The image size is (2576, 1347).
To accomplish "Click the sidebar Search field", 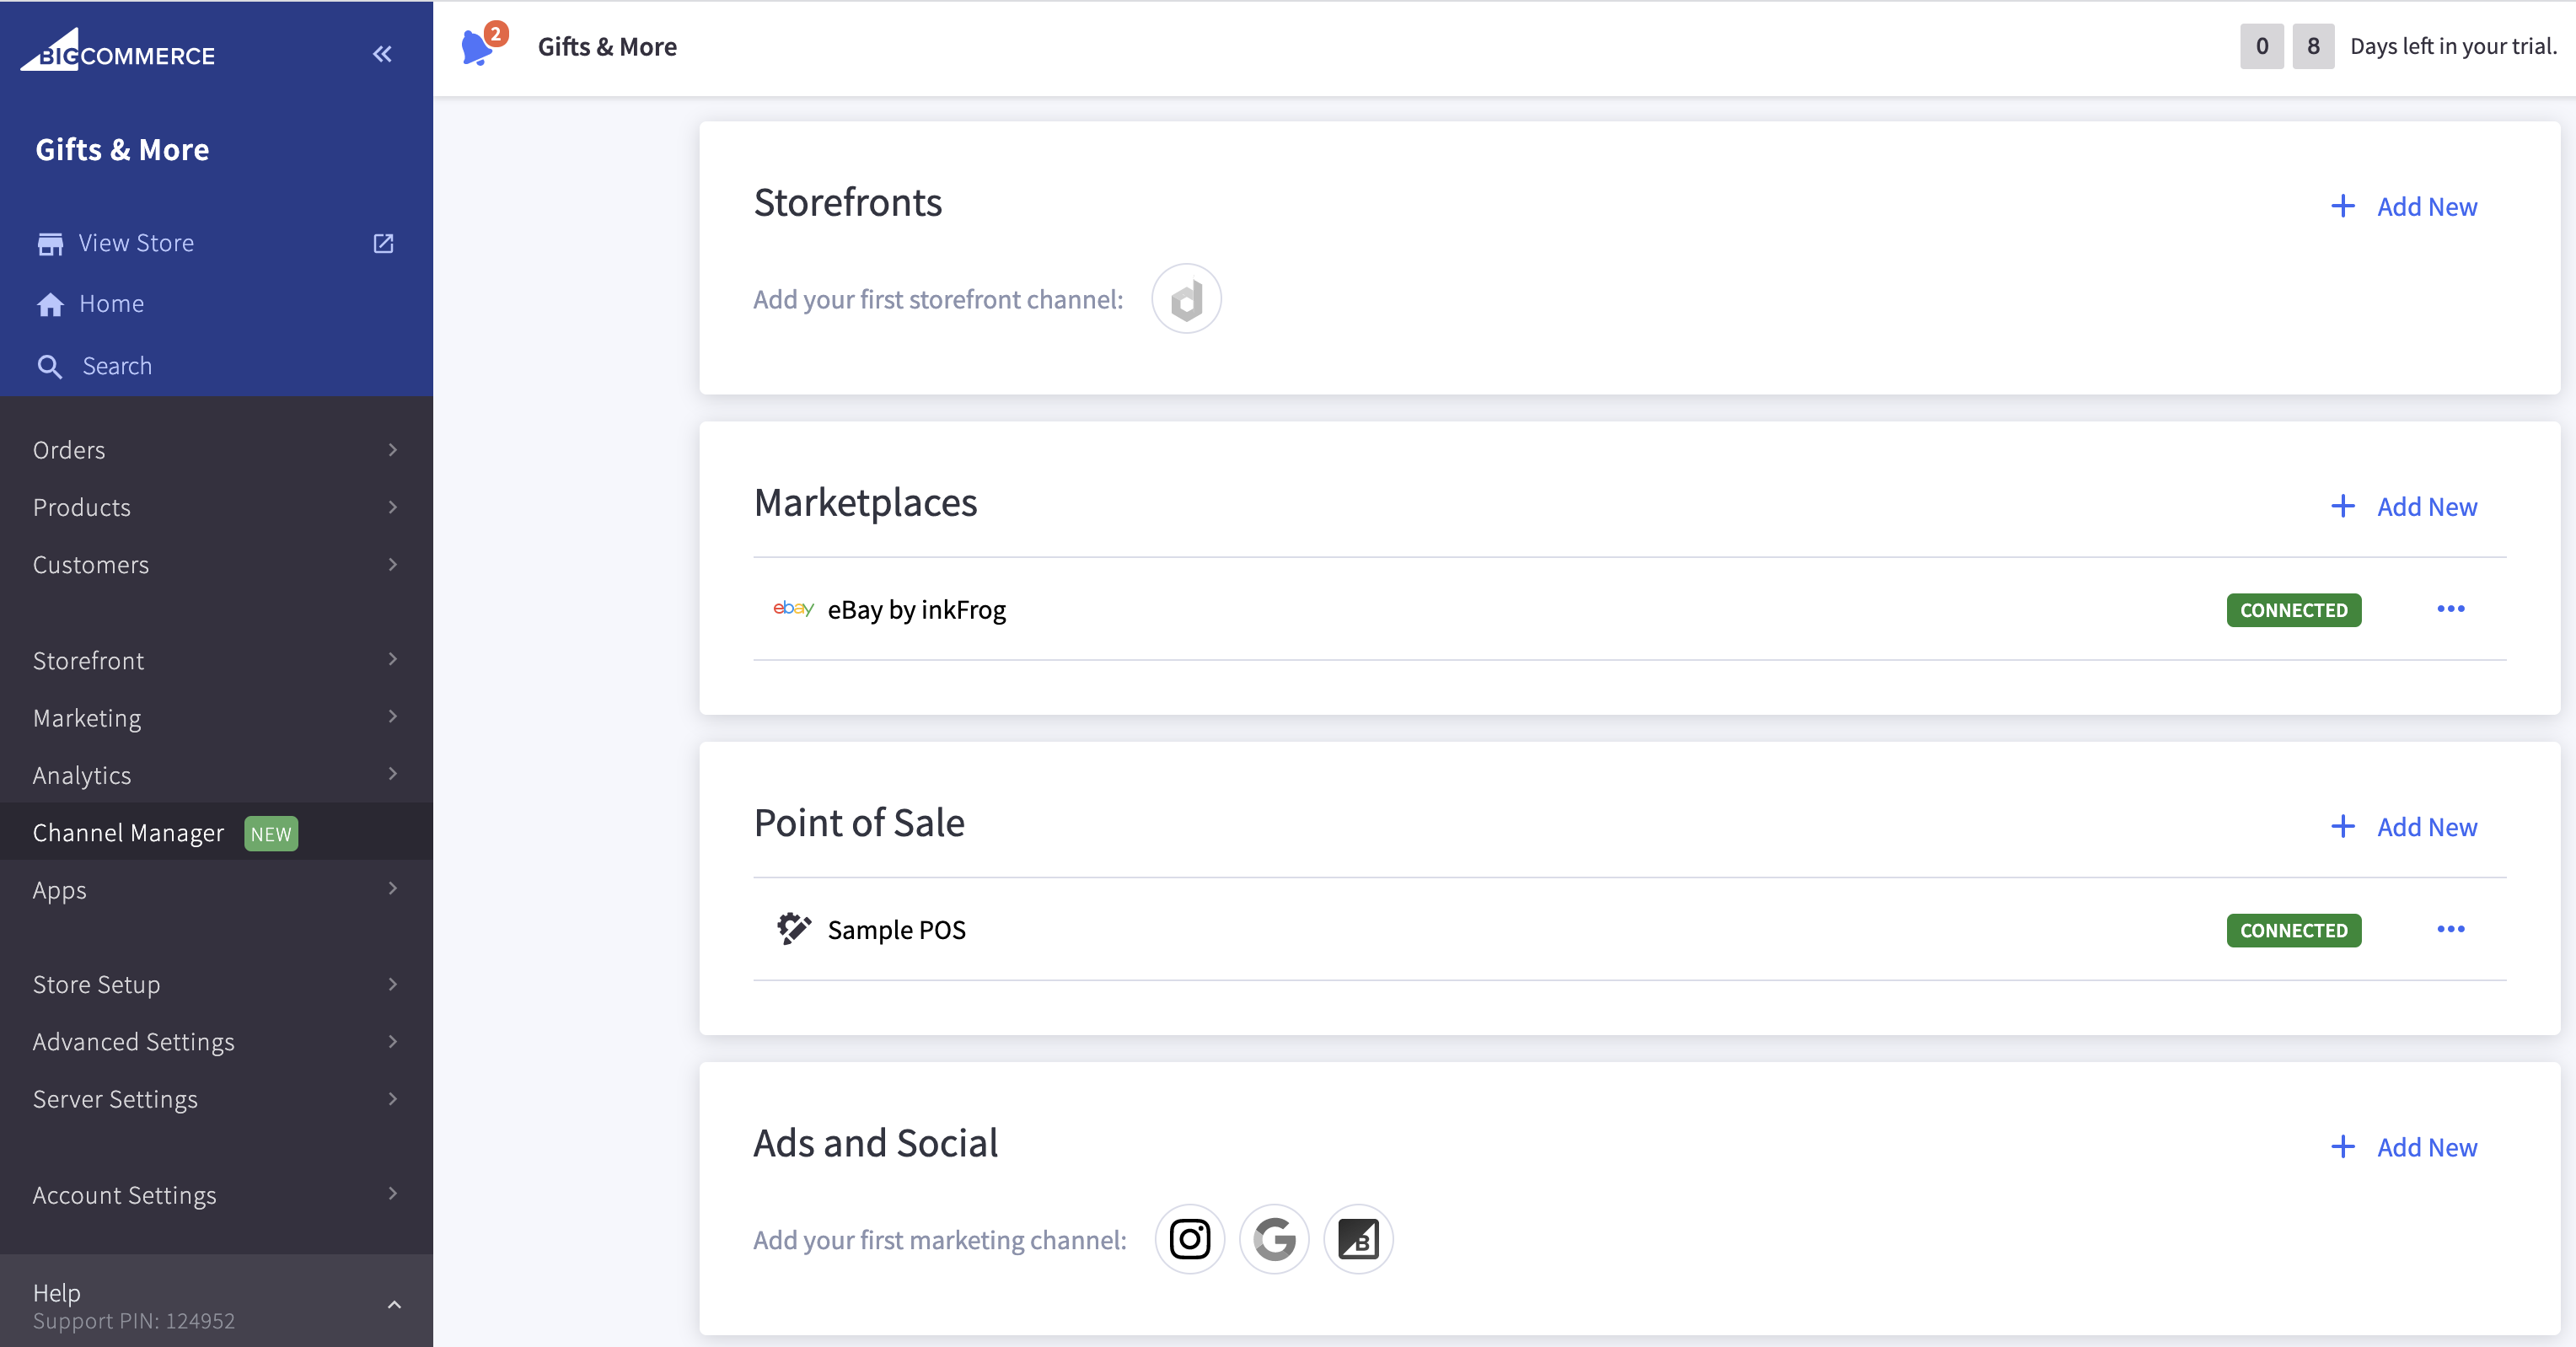I will 117,366.
